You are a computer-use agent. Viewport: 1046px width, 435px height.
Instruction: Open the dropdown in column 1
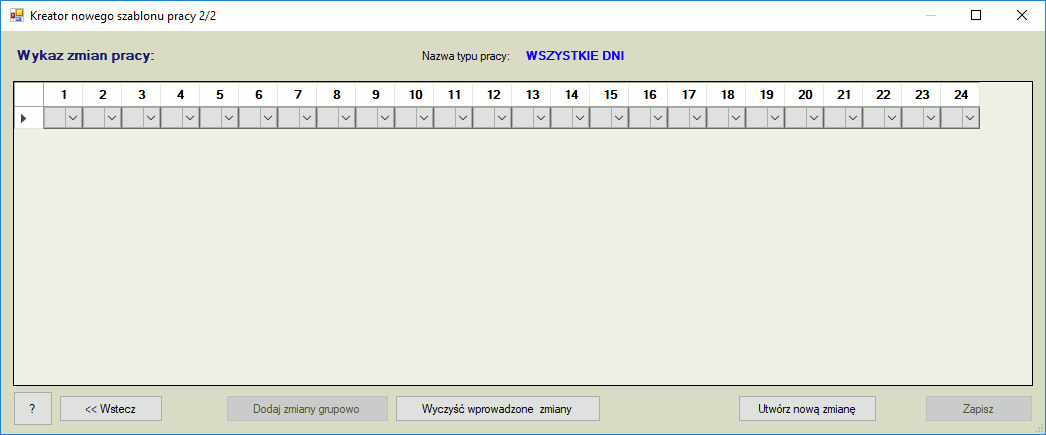pyautogui.click(x=73, y=118)
